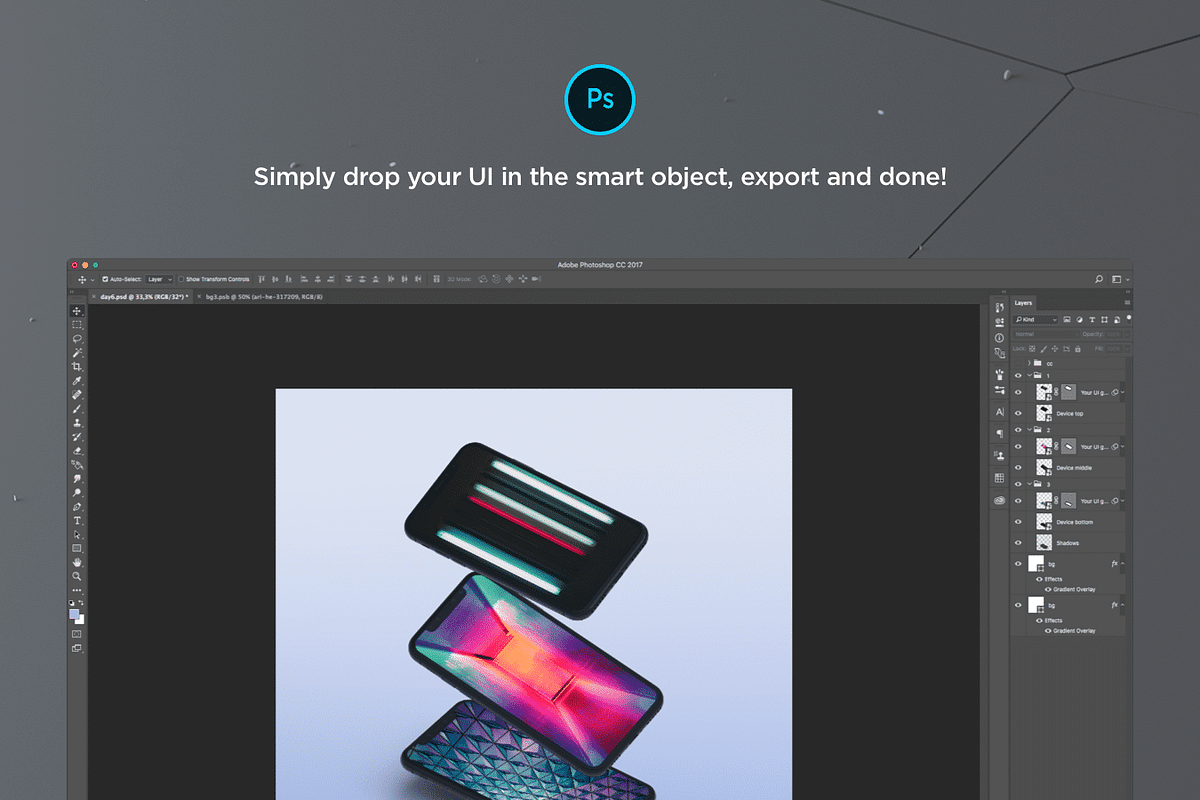Hide the Shadows layer
The width and height of the screenshot is (1200, 800).
click(1019, 543)
